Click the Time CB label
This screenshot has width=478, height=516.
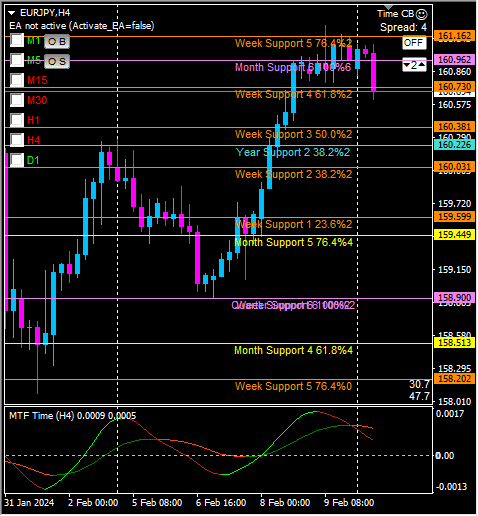coord(396,14)
